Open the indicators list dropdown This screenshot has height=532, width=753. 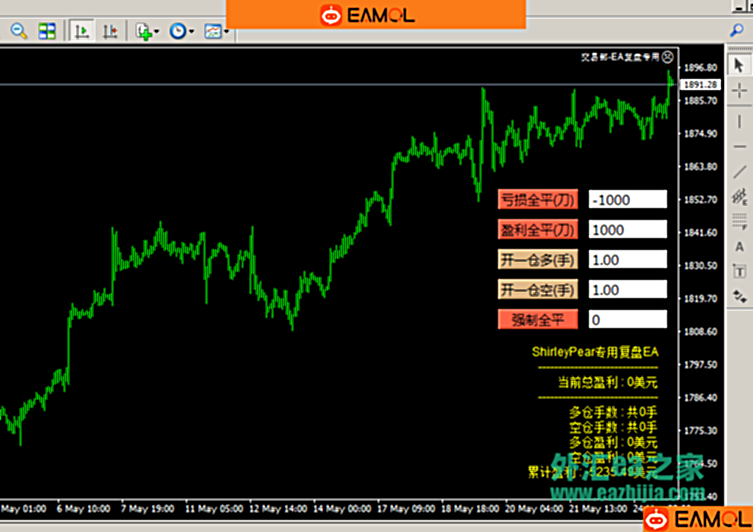click(147, 31)
